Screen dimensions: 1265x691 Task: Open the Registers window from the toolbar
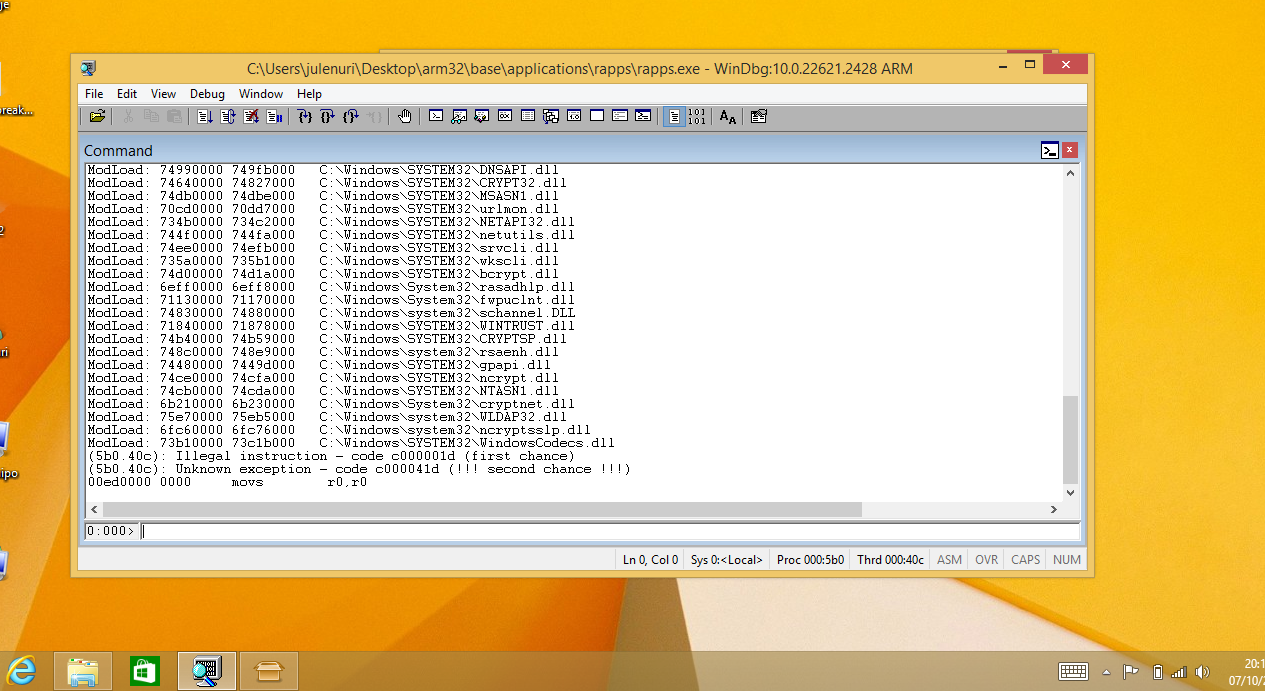(x=505, y=116)
